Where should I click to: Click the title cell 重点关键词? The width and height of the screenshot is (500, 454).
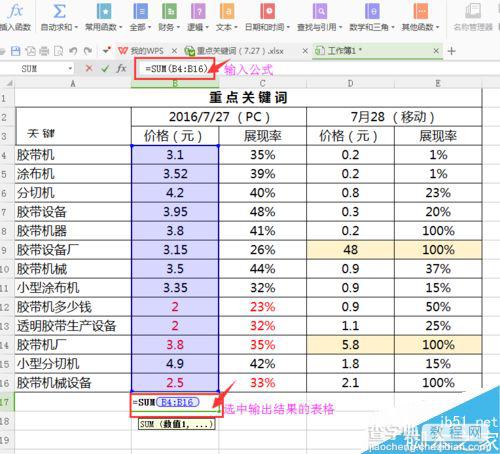tap(248, 98)
